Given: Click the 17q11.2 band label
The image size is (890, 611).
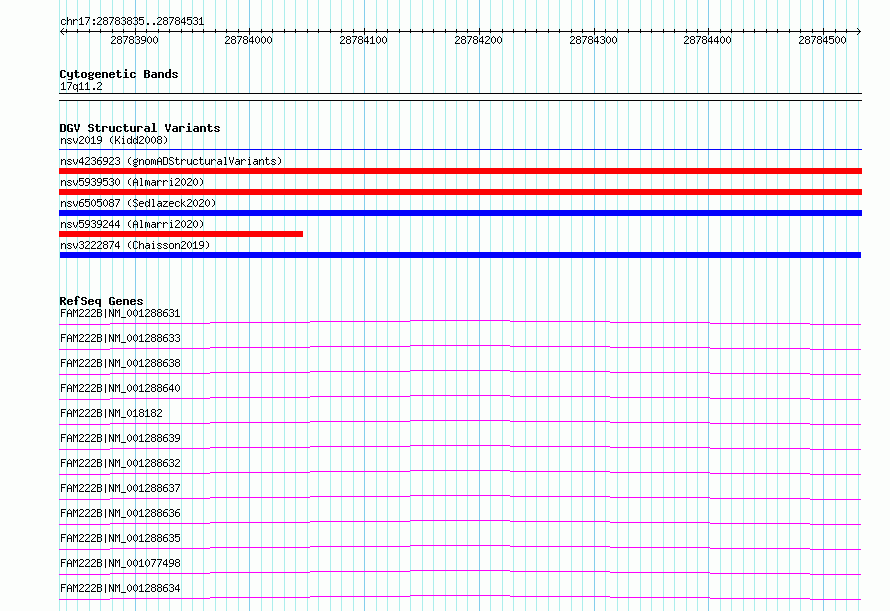Looking at the screenshot, I should 81,86.
